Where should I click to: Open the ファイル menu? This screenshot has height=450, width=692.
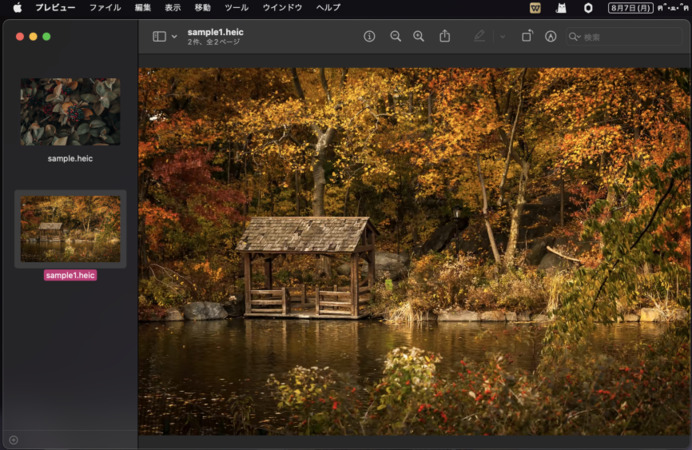pyautogui.click(x=105, y=7)
